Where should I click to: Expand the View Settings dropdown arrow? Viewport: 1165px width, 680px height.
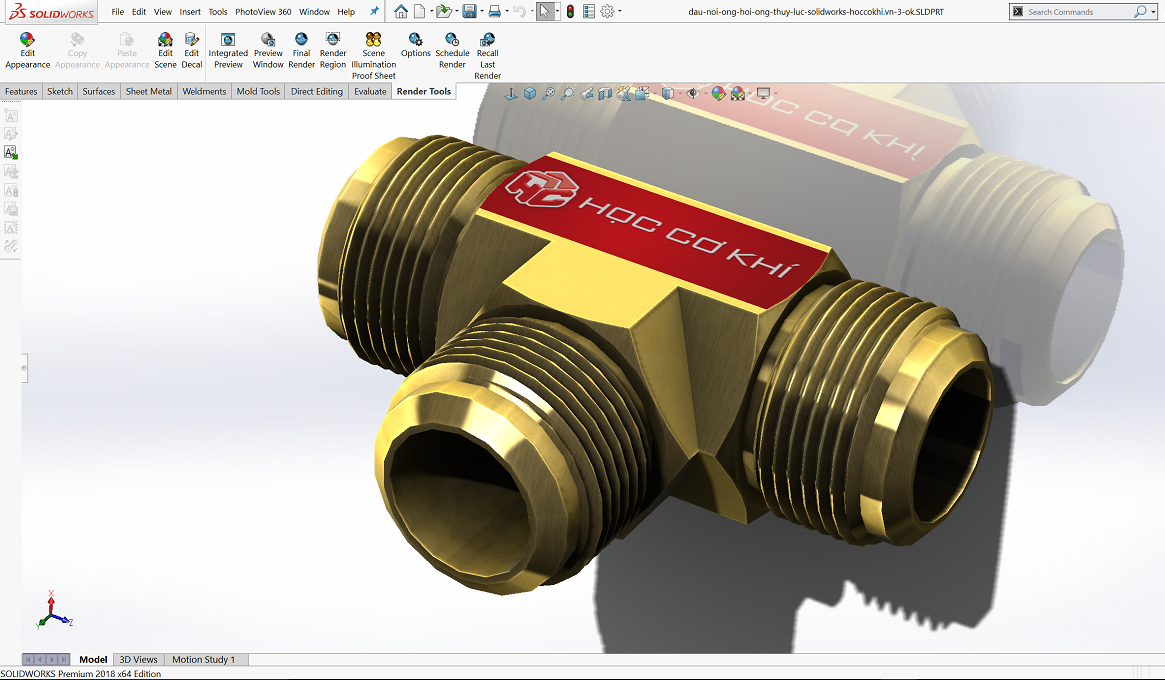[776, 94]
